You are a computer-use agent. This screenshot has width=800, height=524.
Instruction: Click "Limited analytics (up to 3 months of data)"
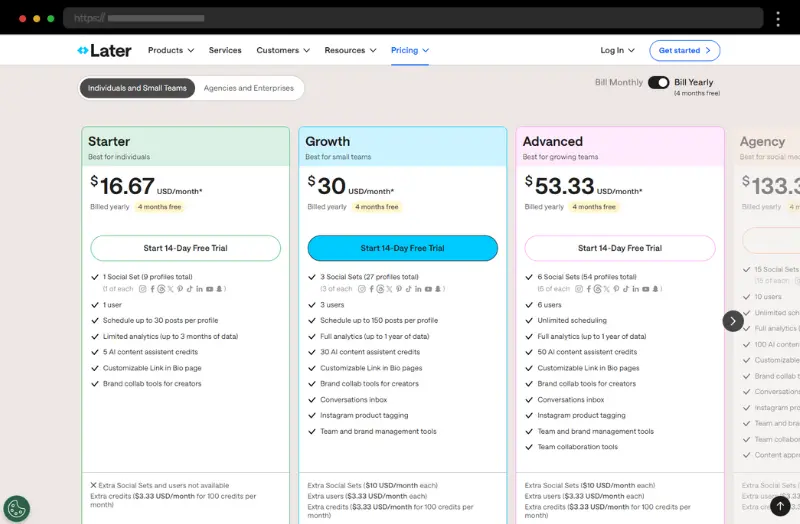click(170, 336)
